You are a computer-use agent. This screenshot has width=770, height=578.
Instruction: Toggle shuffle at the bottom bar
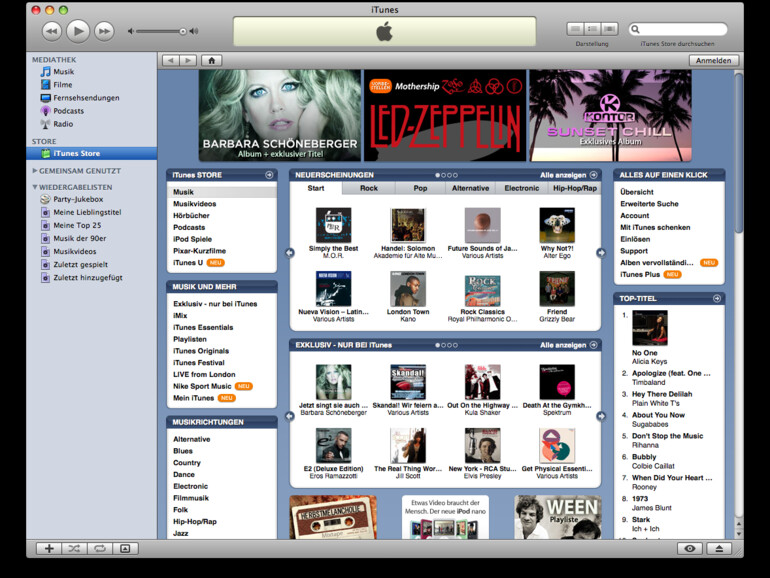(74, 549)
